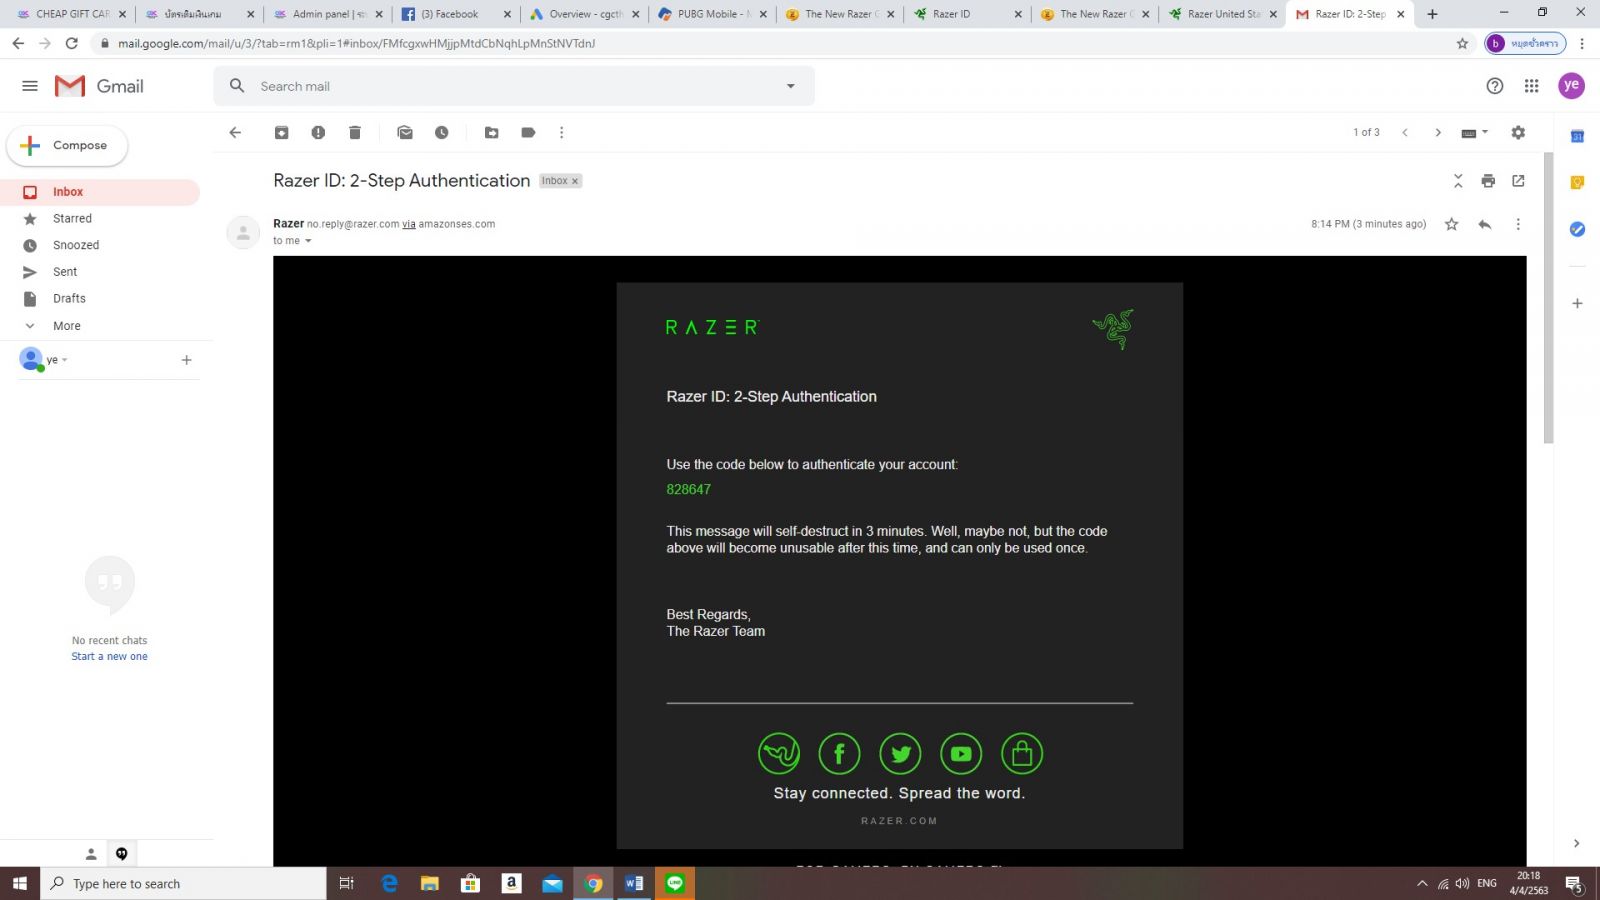This screenshot has height=900, width=1600.
Task: Open a new browser tab
Action: point(1432,14)
